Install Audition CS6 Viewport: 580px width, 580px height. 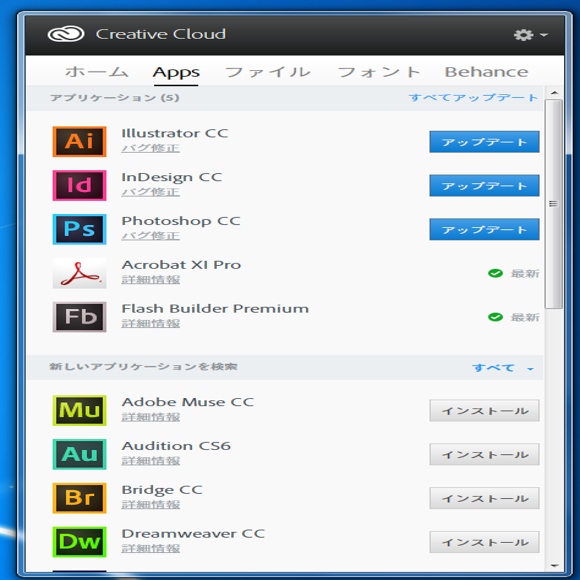[x=484, y=454]
